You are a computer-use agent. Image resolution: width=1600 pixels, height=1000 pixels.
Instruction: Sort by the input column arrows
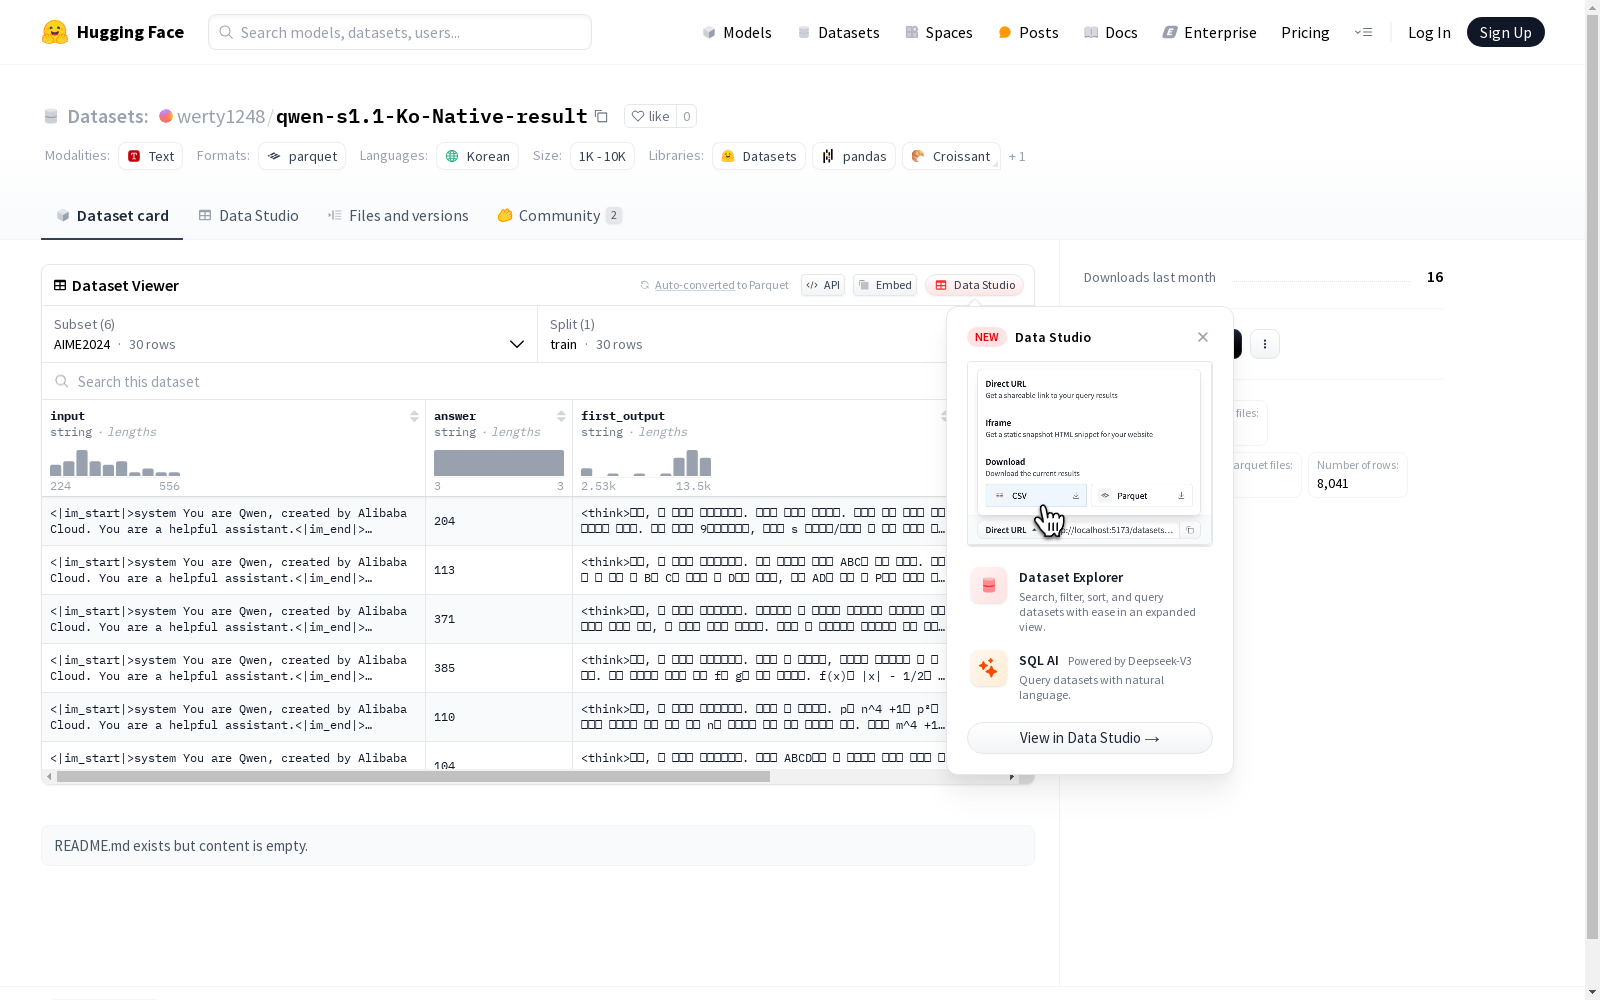pyautogui.click(x=414, y=416)
